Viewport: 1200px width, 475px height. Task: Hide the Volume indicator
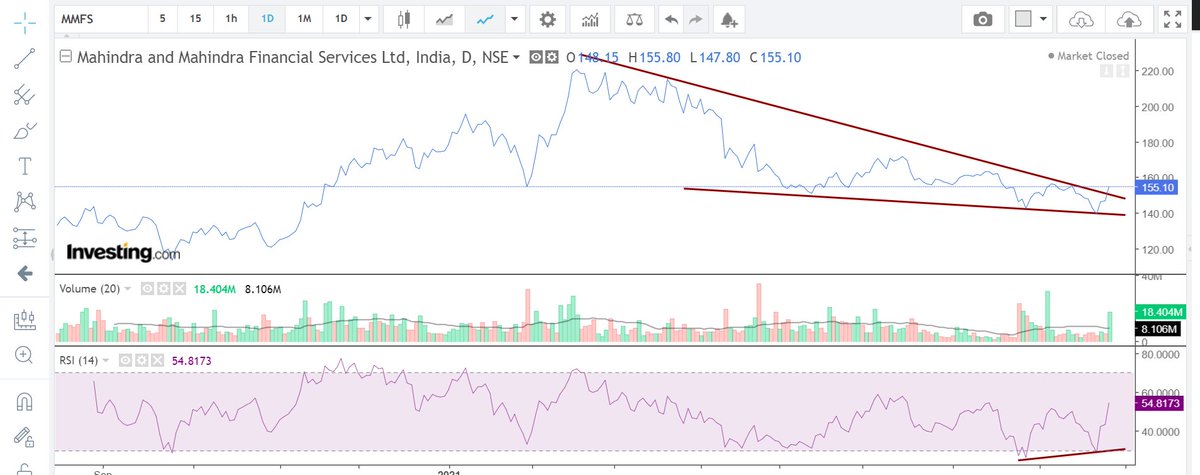(146, 289)
